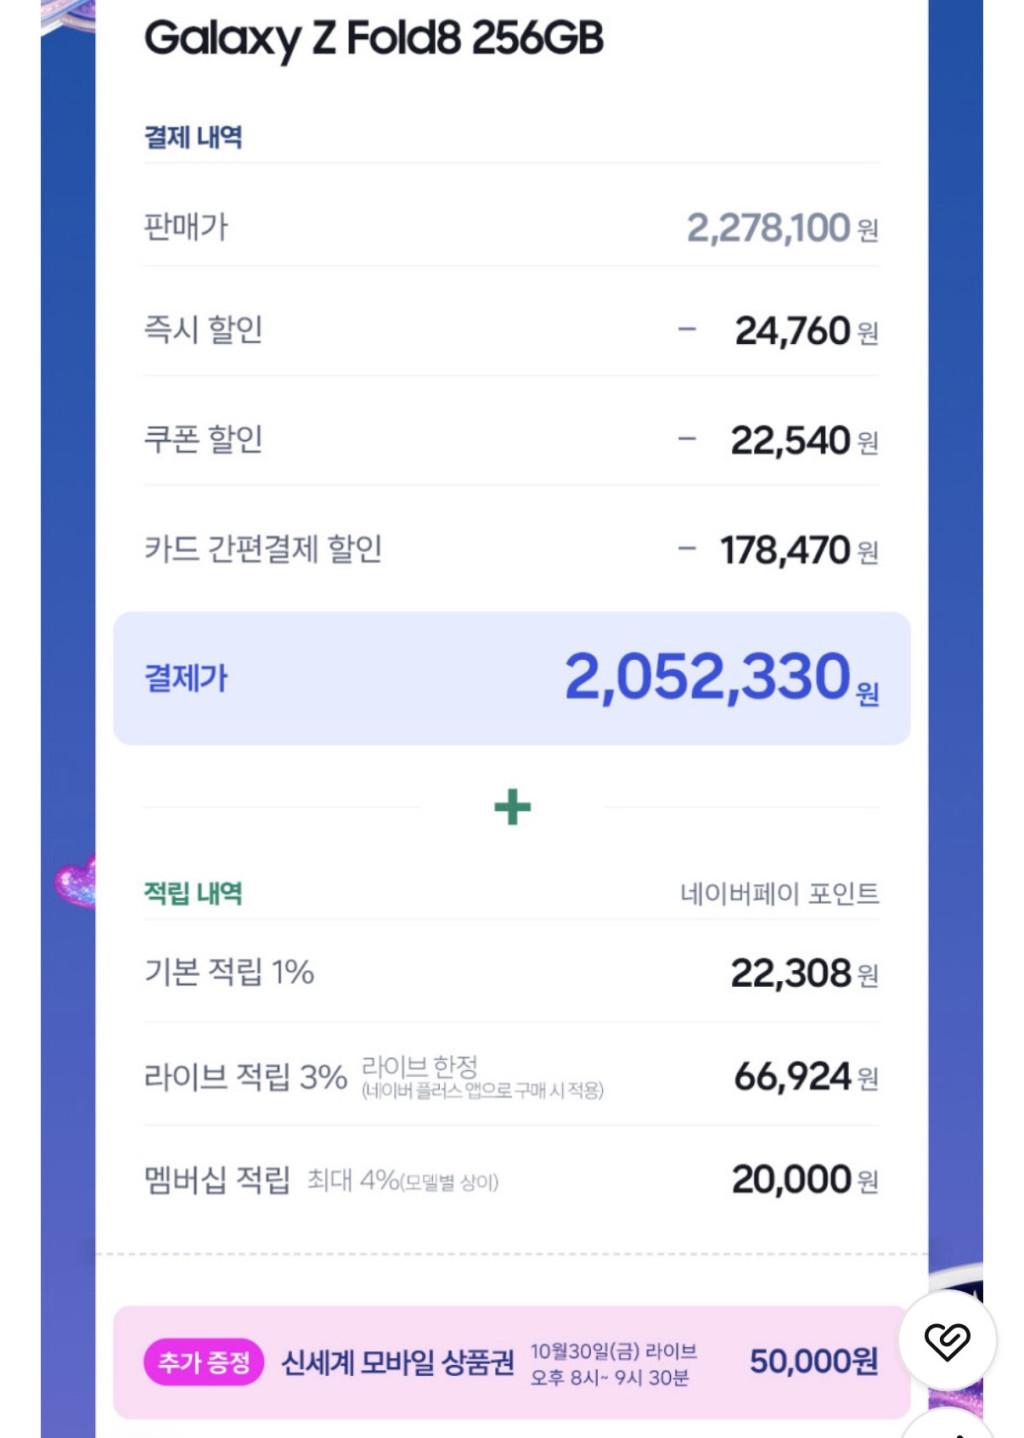Tap the 판매가 2,278,100원 amount
This screenshot has width=1024, height=1438.
click(782, 228)
